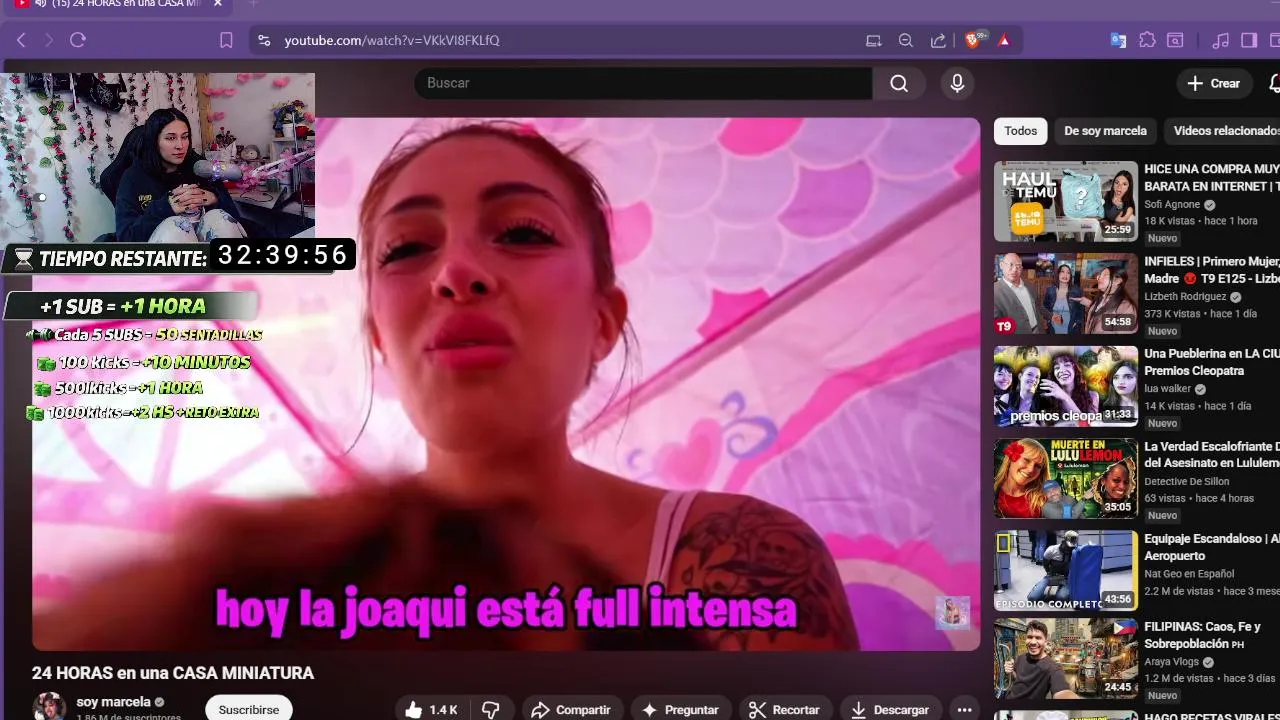Click the Compartir share button

point(571,710)
